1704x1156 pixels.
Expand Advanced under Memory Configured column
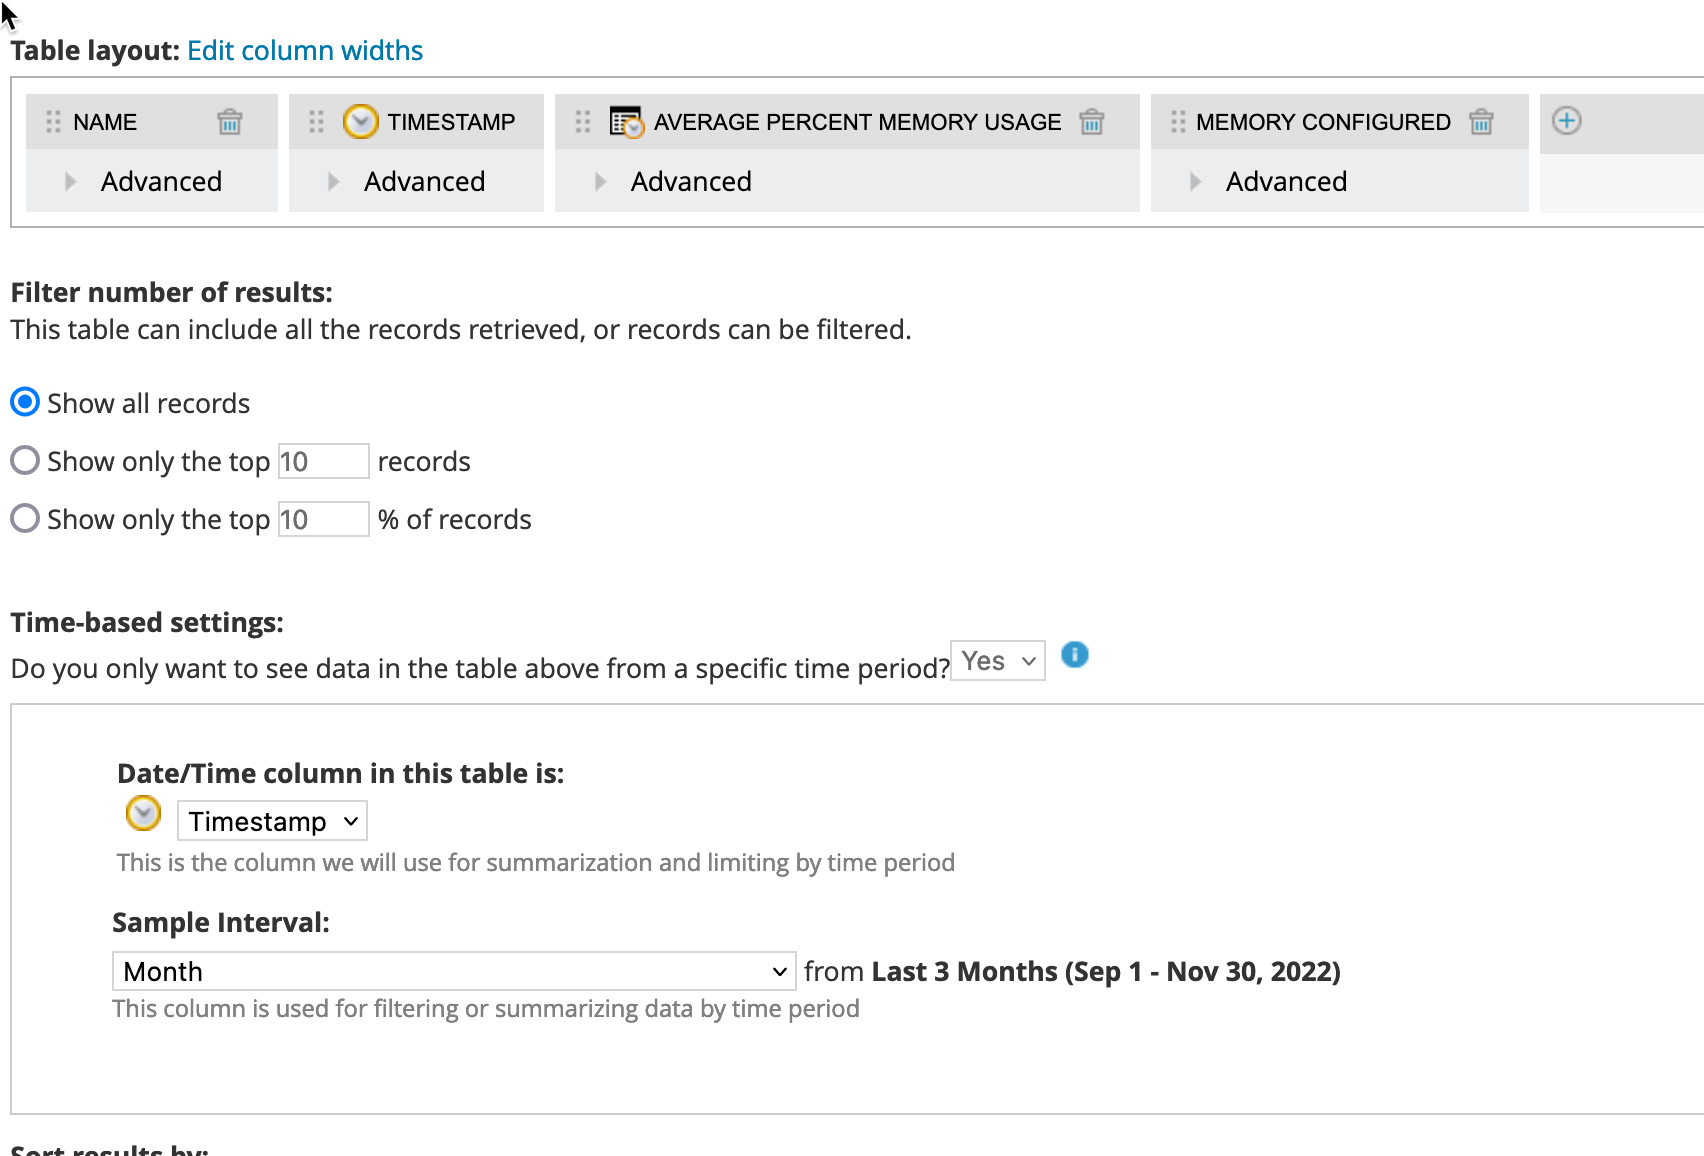(1196, 182)
